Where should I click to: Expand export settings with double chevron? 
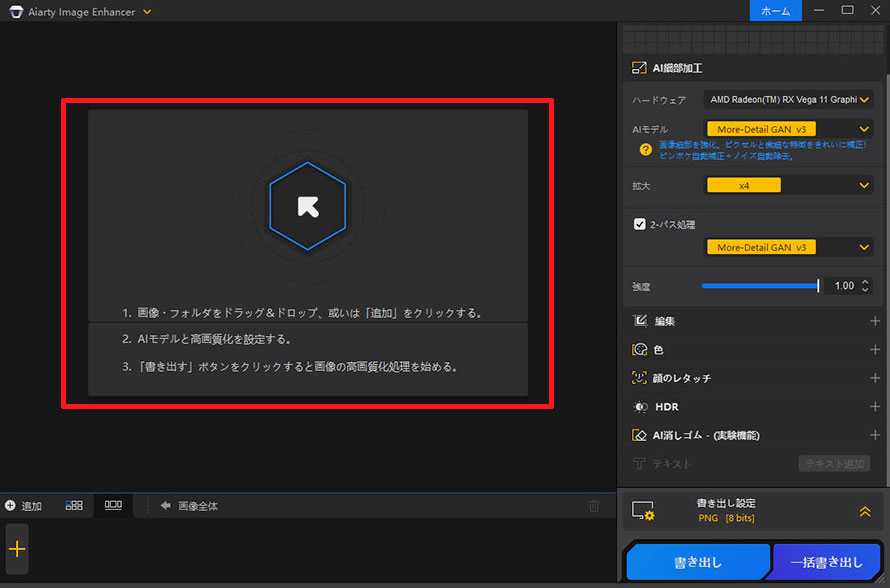(x=864, y=511)
